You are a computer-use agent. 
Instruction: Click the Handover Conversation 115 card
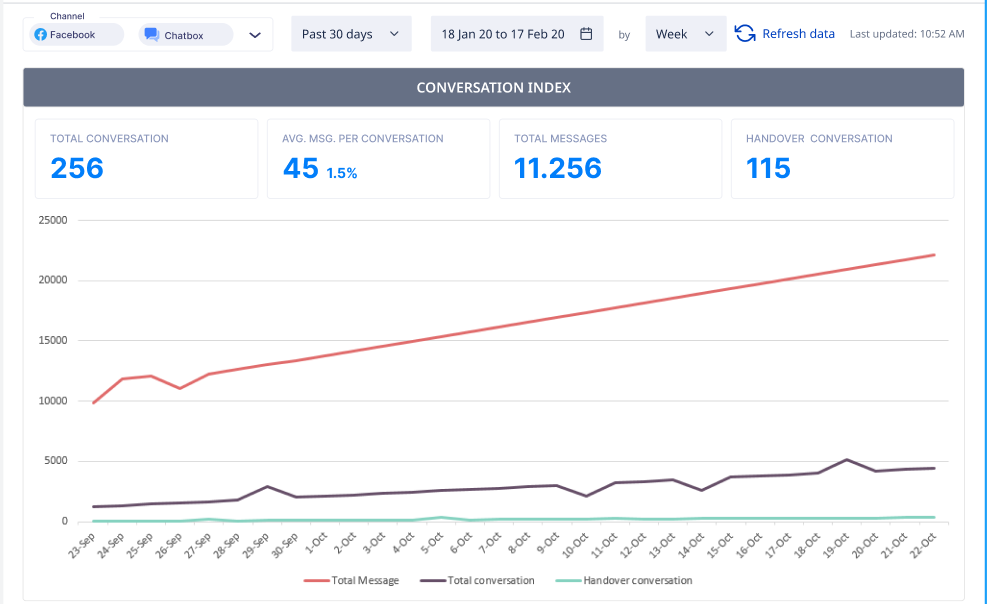coord(842,158)
